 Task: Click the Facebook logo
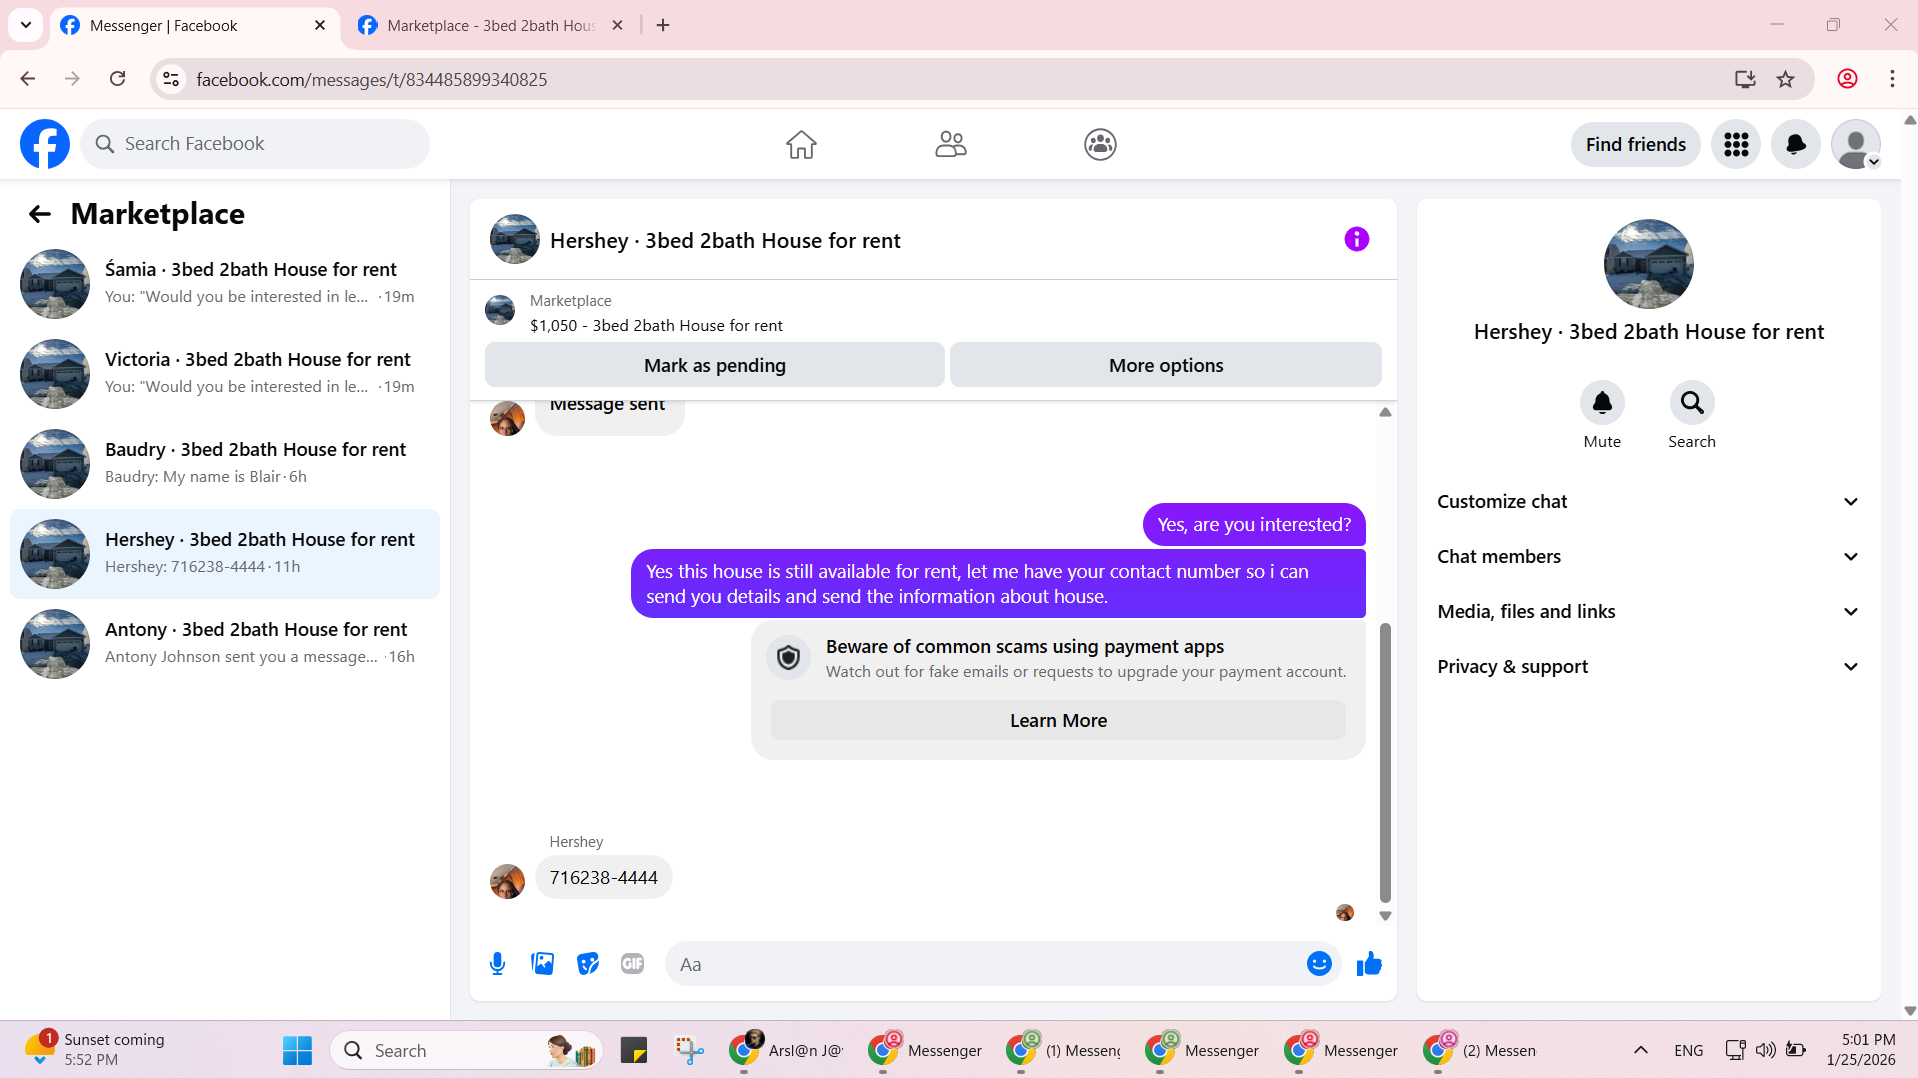45,144
